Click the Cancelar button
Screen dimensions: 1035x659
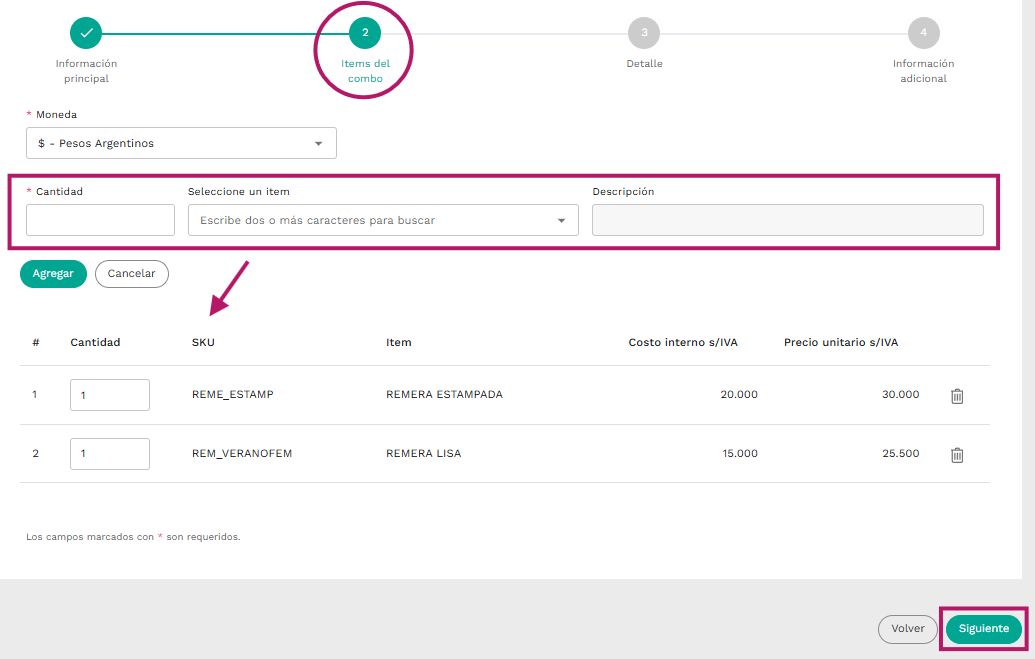(x=131, y=273)
